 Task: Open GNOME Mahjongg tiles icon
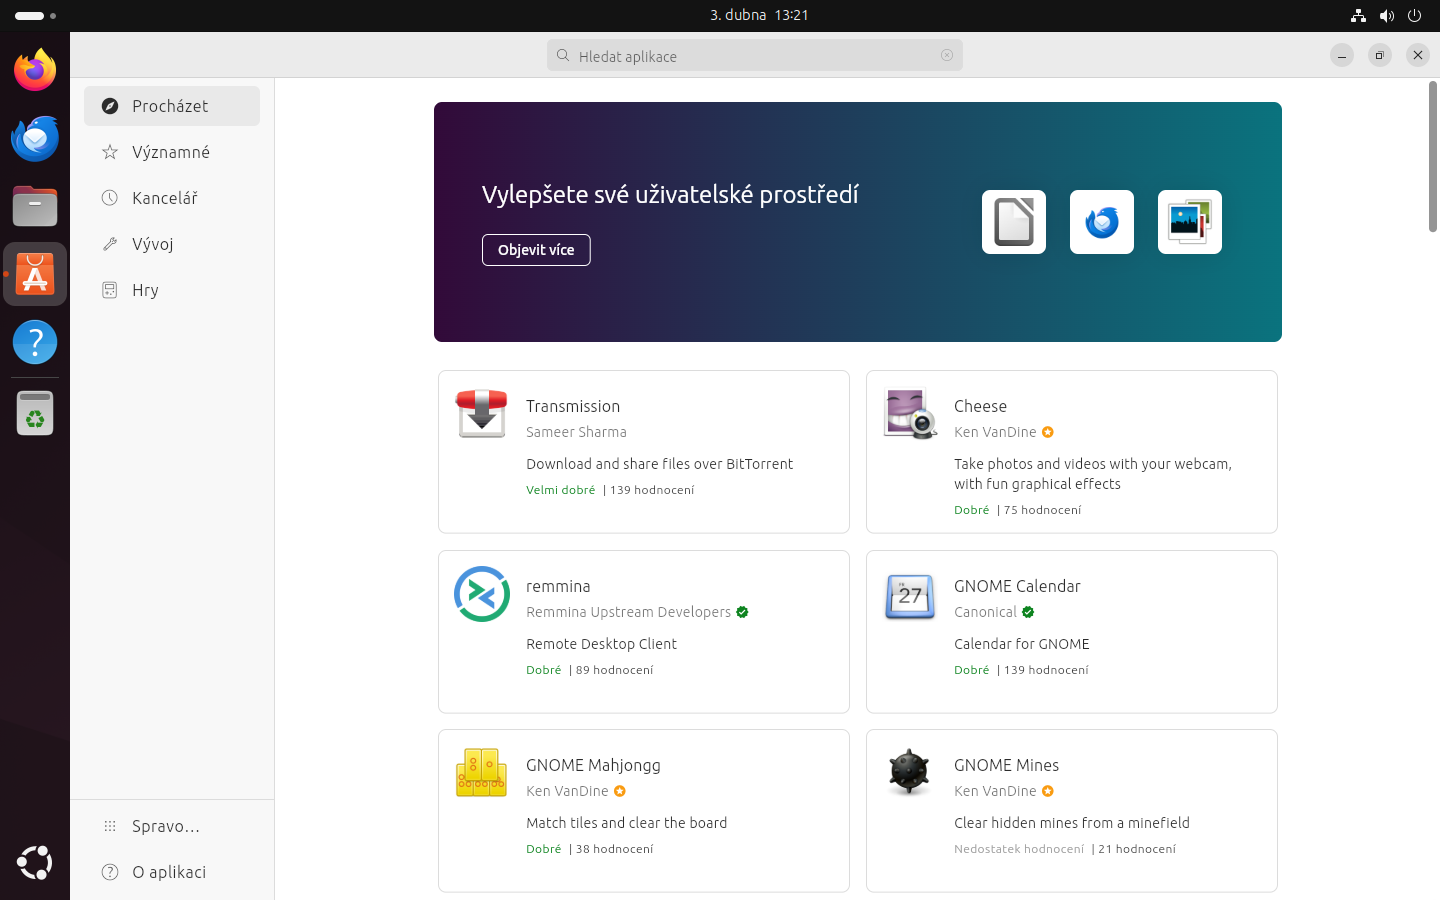click(481, 773)
